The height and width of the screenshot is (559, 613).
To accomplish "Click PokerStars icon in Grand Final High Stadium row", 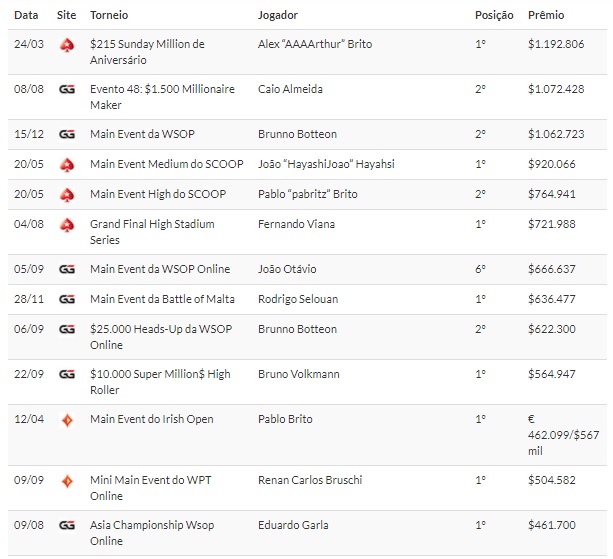I will pos(67,225).
